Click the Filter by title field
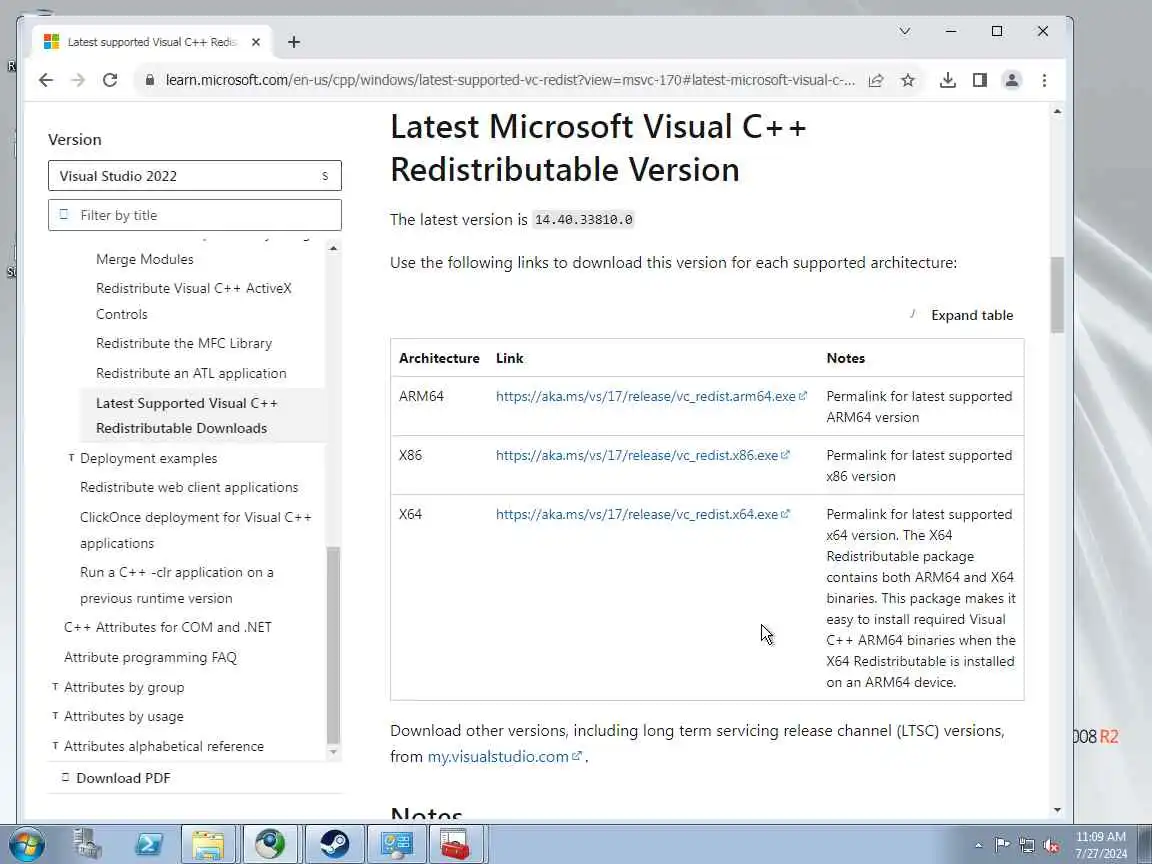The width and height of the screenshot is (1152, 864). coord(195,215)
